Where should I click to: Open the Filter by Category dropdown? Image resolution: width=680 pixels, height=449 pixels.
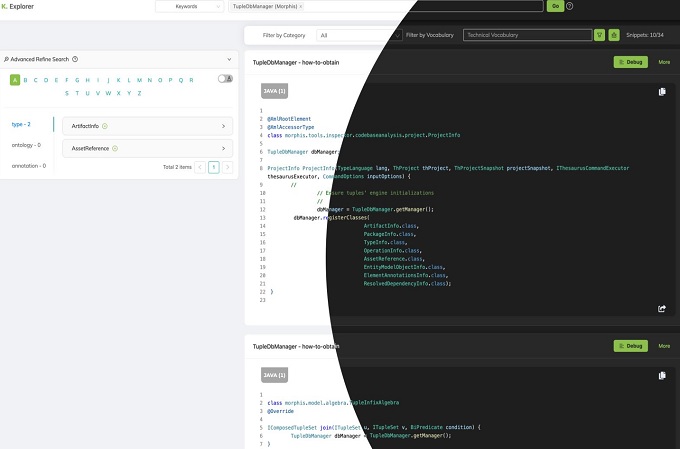pyautogui.click(x=358, y=35)
